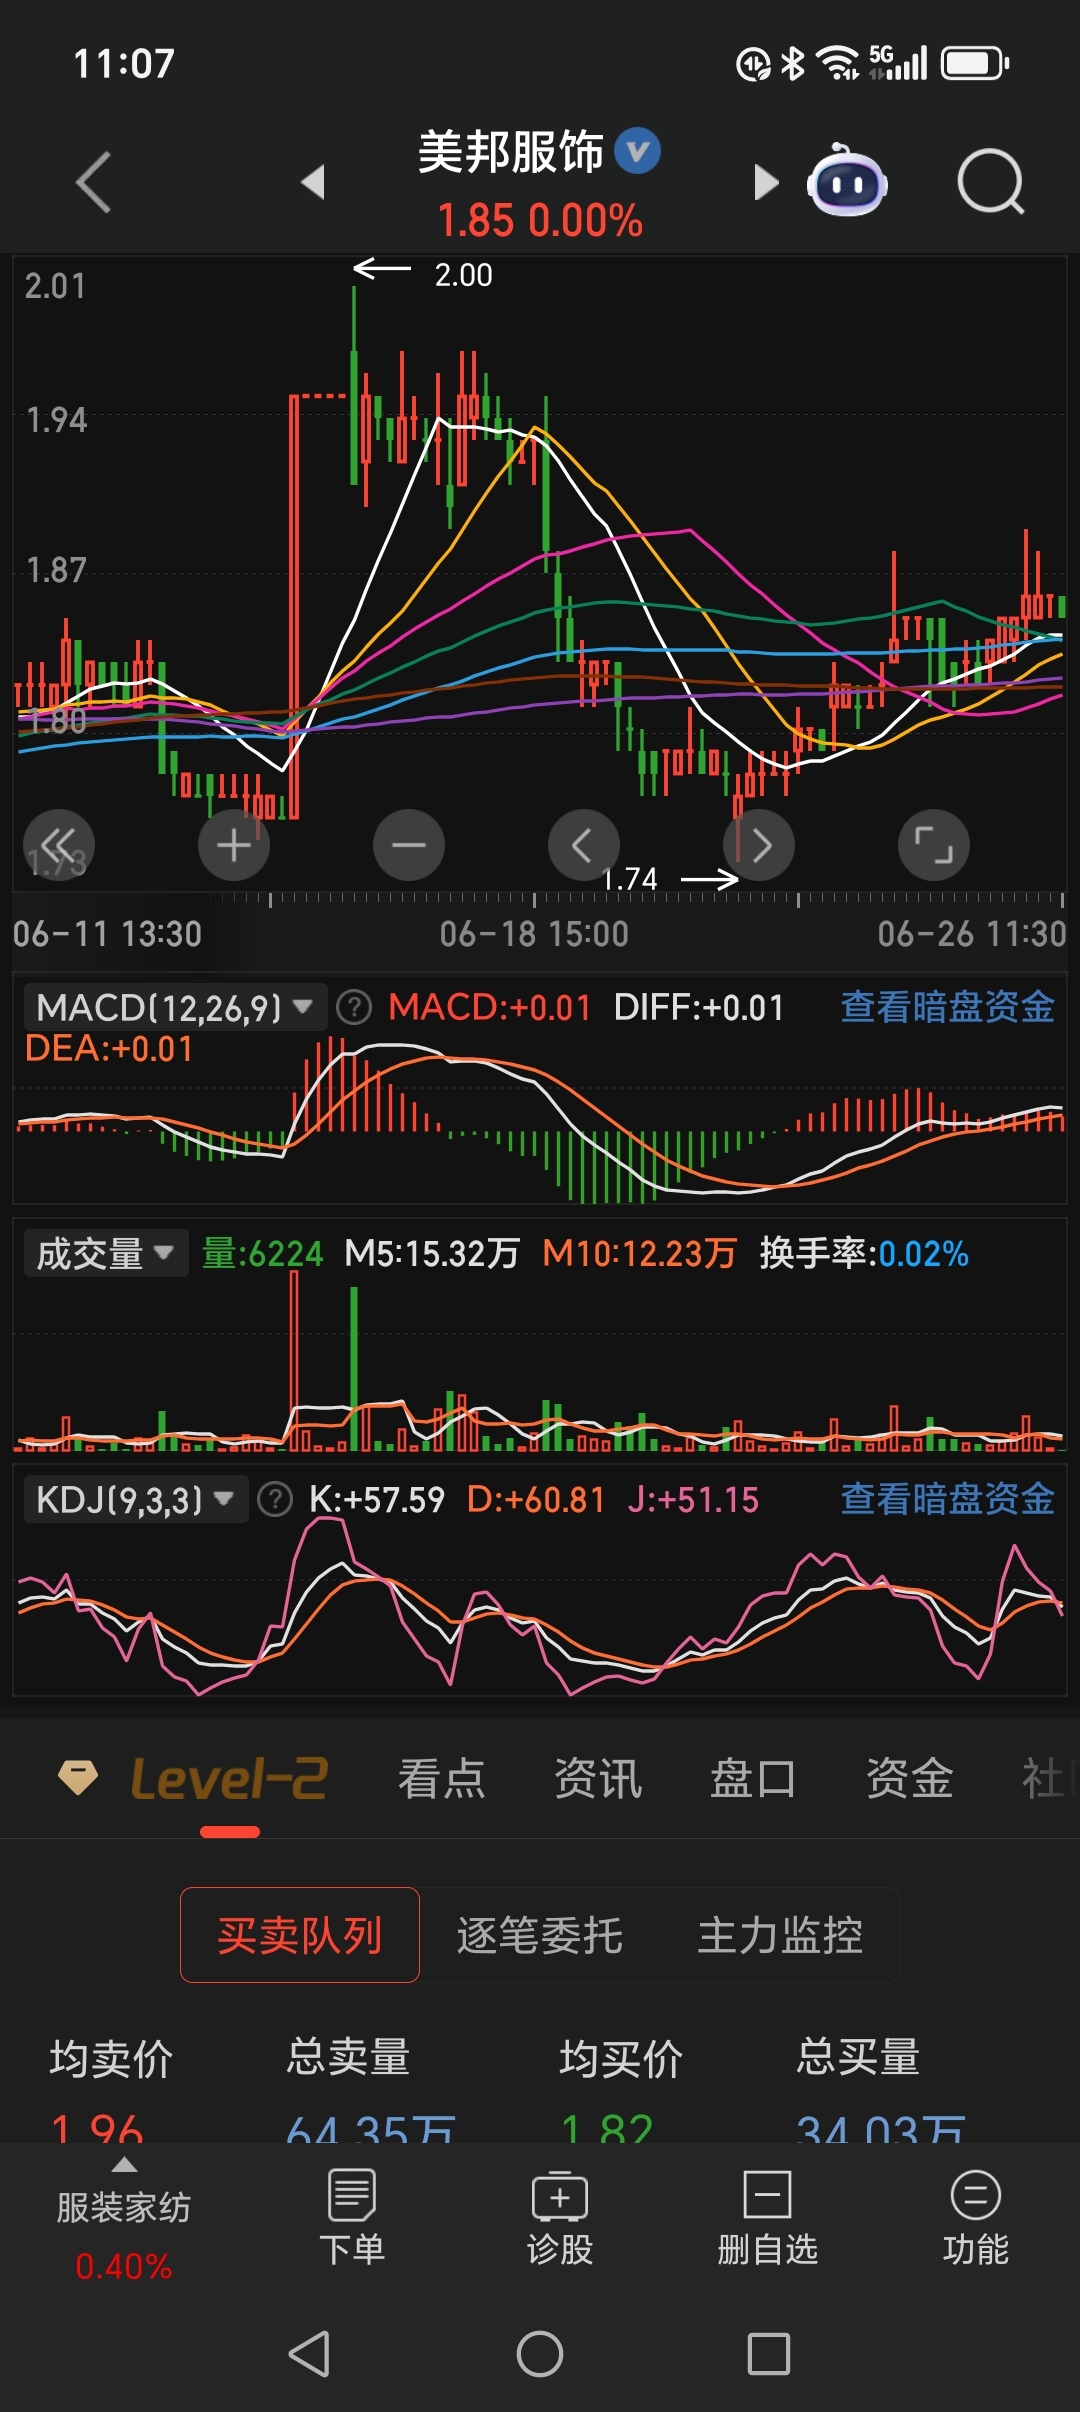This screenshot has width=1080, height=2412.
Task: Tap 06-26 11:30 time axis label
Action: pos(972,934)
